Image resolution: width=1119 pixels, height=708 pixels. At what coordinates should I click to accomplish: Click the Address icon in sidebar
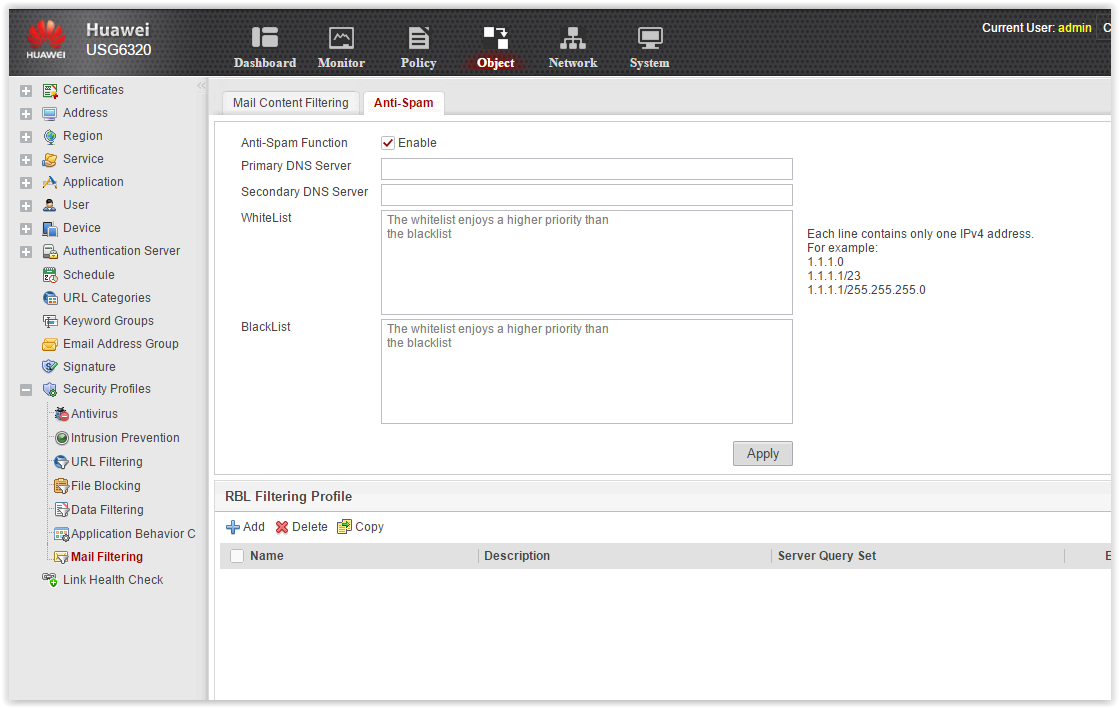50,113
